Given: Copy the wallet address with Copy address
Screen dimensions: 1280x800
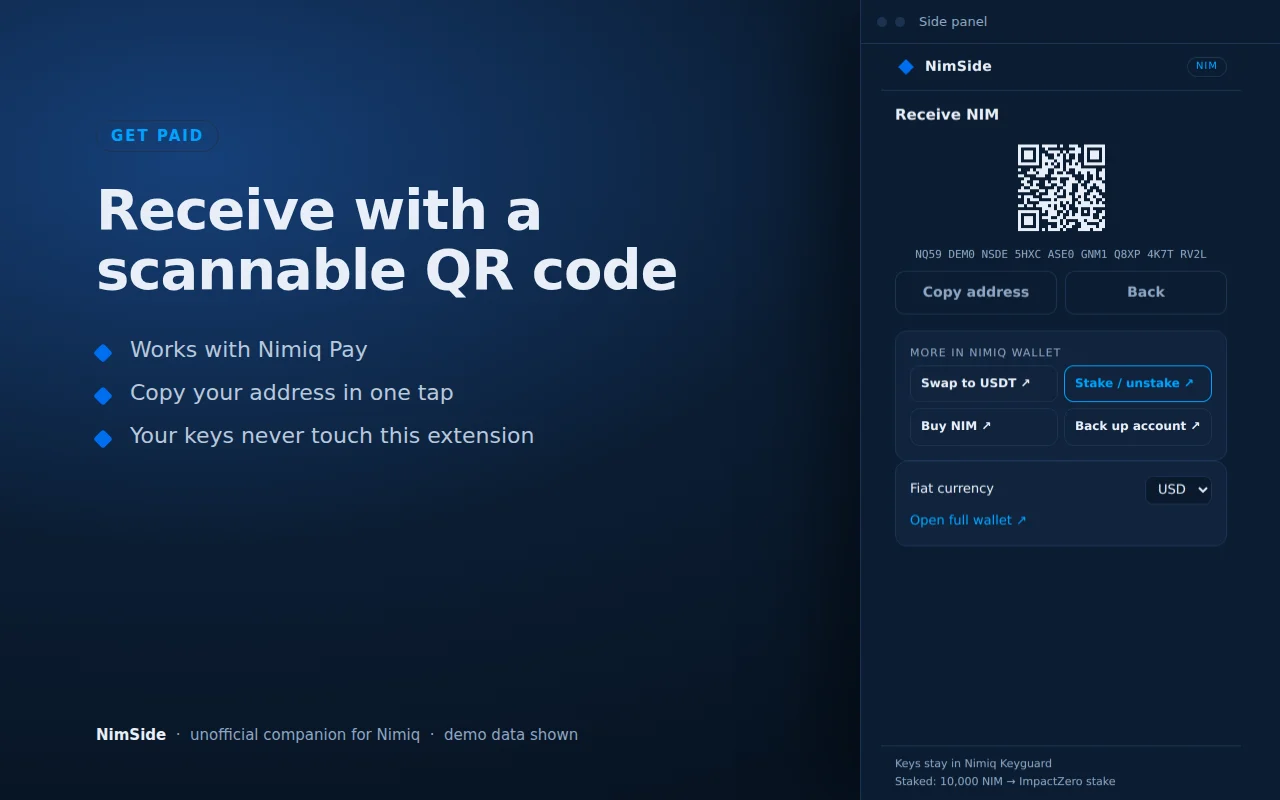Looking at the screenshot, I should tap(976, 292).
